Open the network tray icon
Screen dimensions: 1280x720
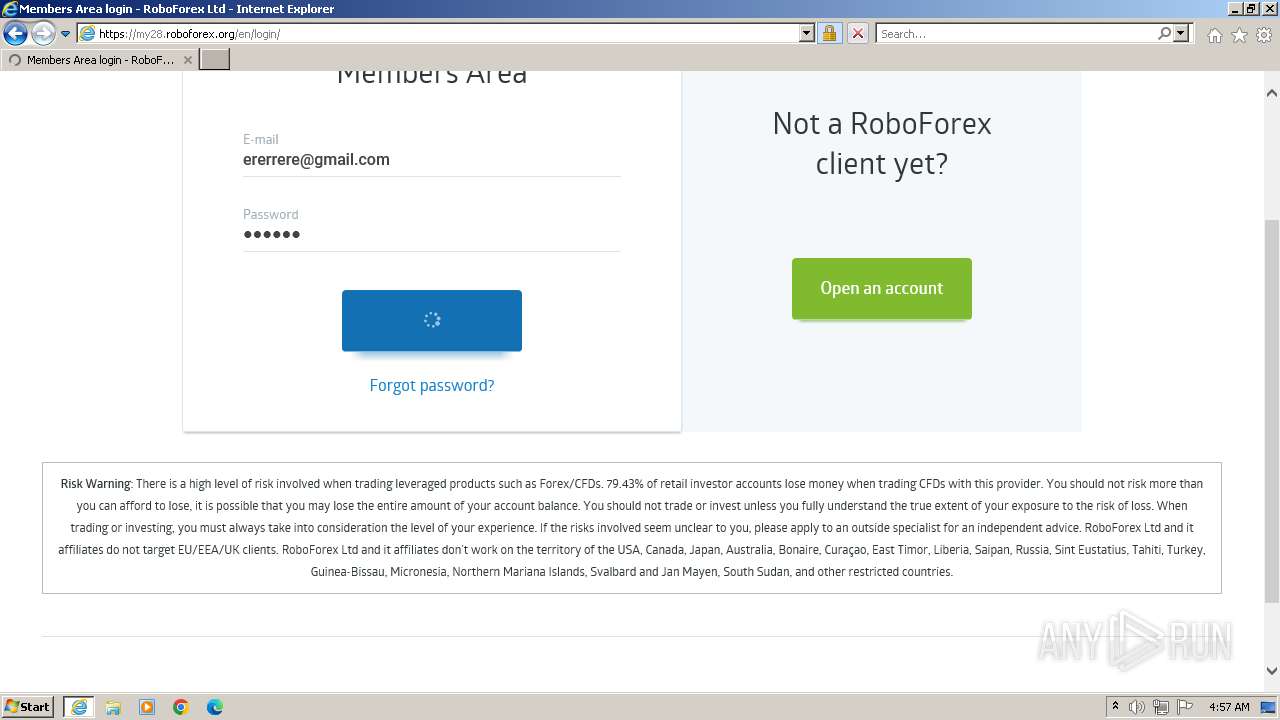pos(1161,707)
